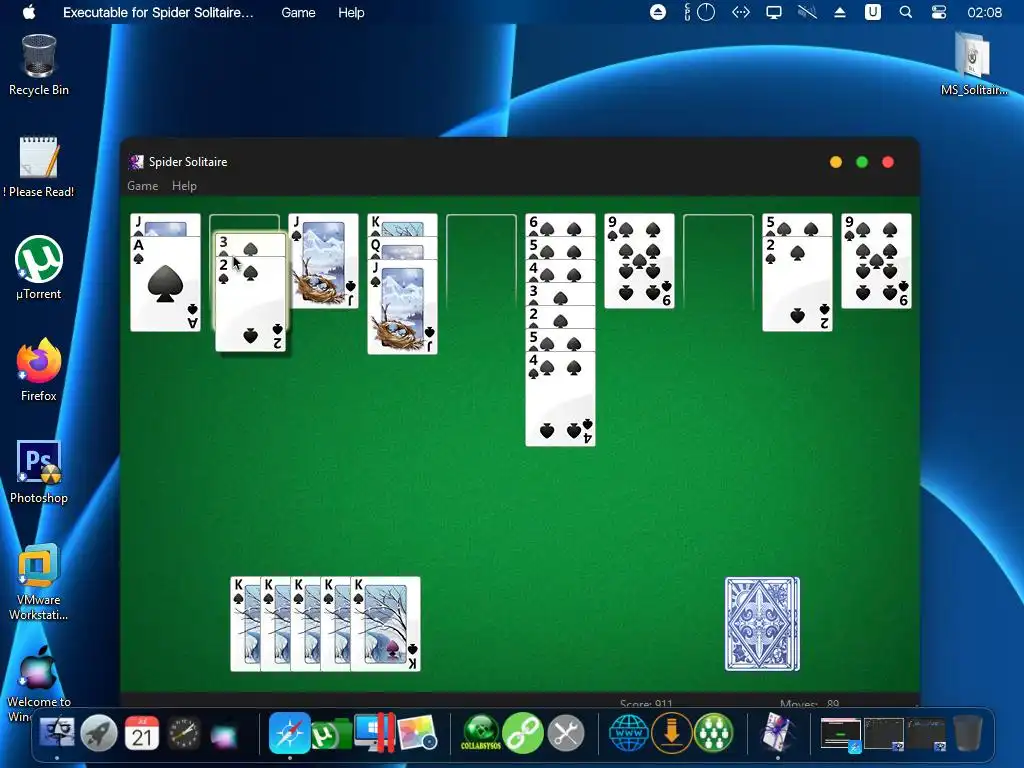Select the 3 of spades card being held
The width and height of the screenshot is (1024, 768).
tap(251, 245)
